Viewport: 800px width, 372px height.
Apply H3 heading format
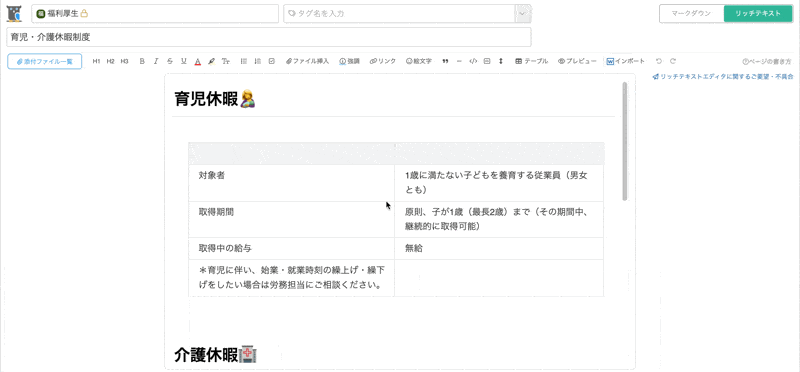click(x=124, y=61)
